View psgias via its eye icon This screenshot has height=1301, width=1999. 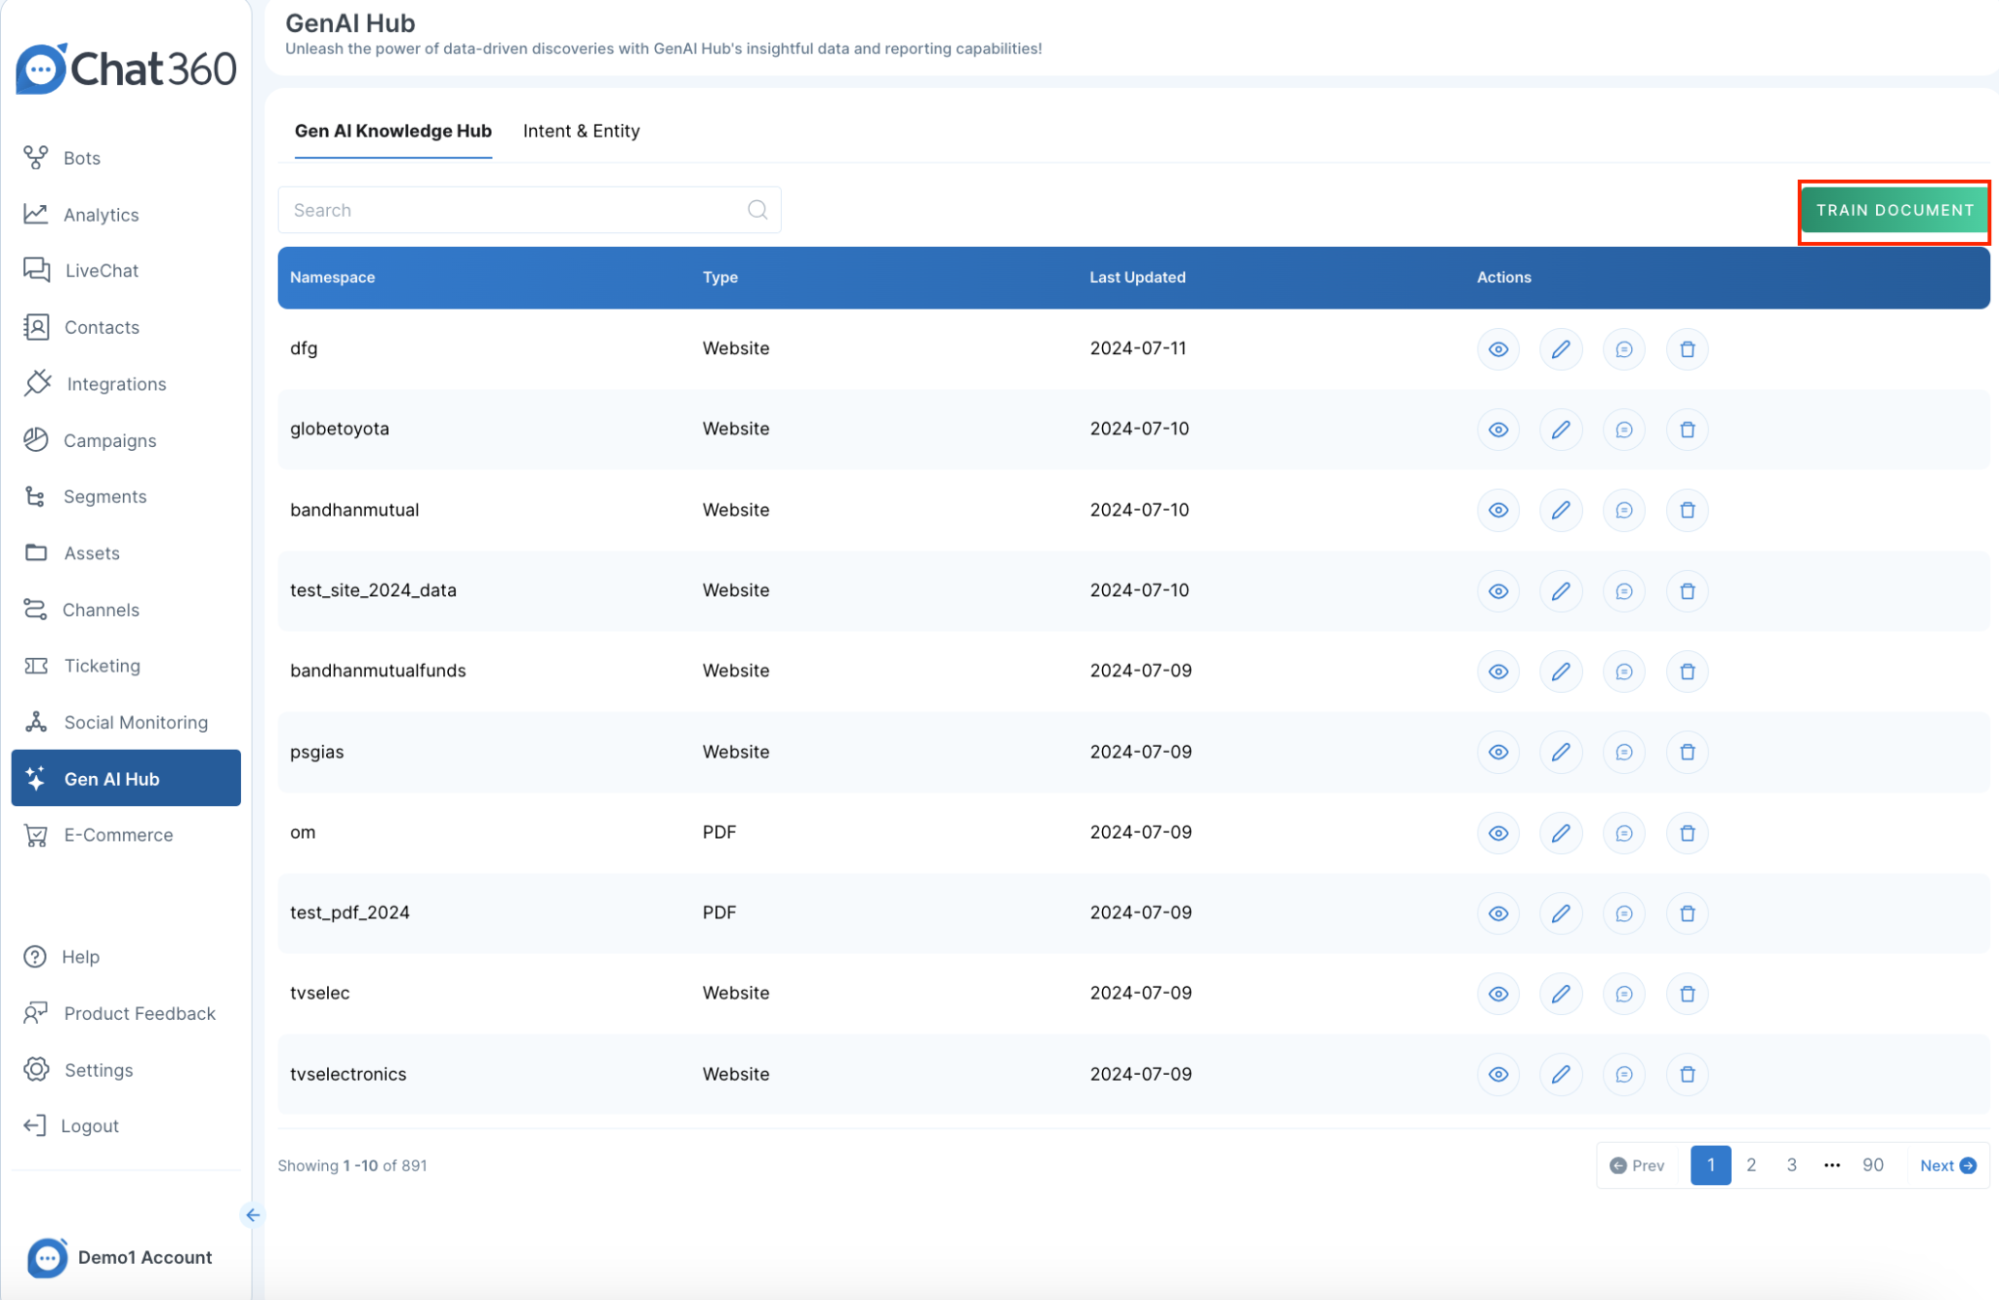click(x=1498, y=752)
